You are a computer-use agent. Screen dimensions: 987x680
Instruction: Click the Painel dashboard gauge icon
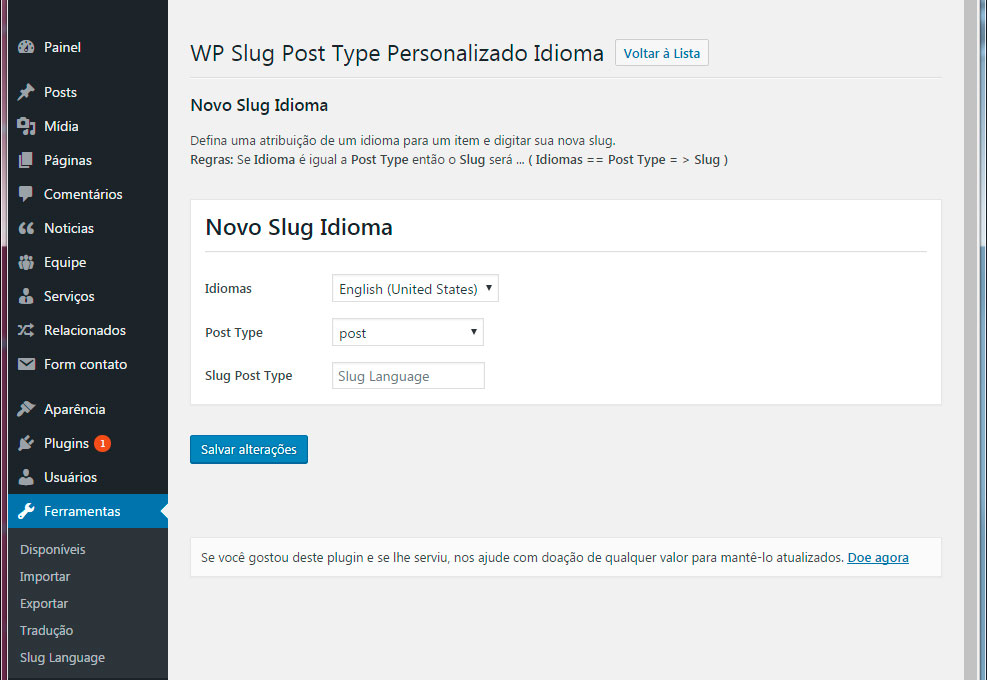pyautogui.click(x=27, y=48)
